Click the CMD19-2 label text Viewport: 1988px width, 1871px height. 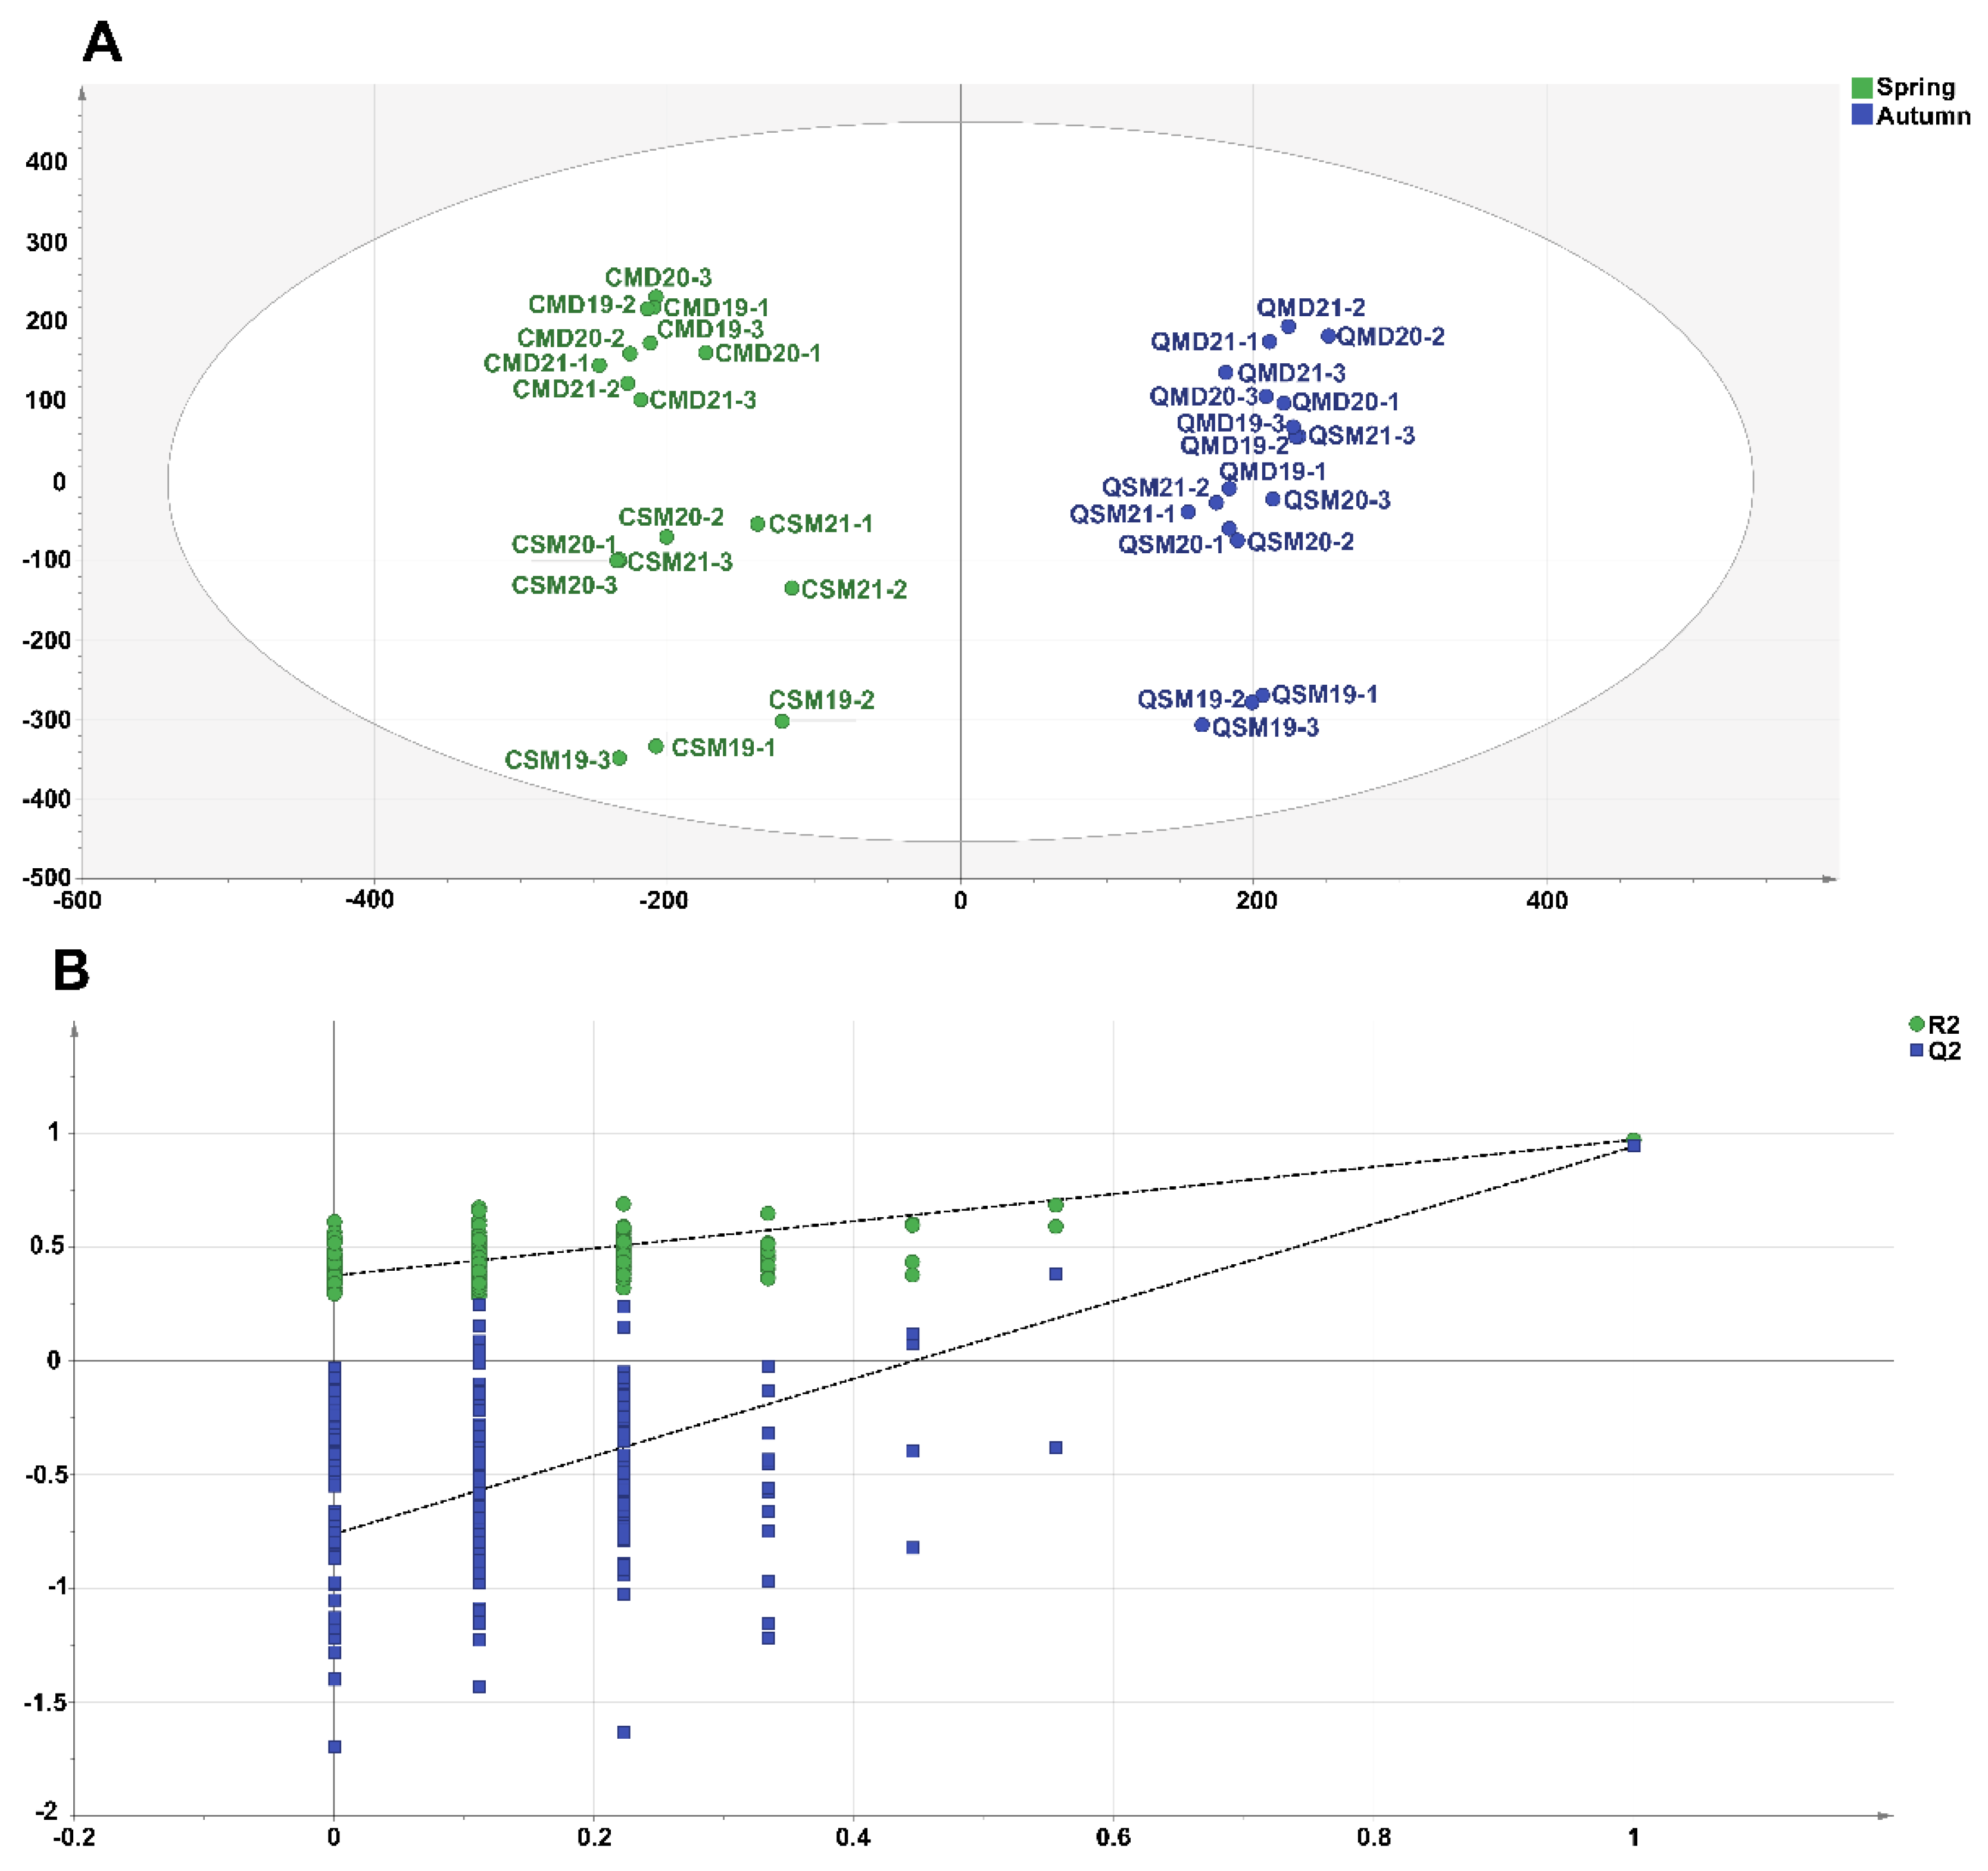(582, 304)
